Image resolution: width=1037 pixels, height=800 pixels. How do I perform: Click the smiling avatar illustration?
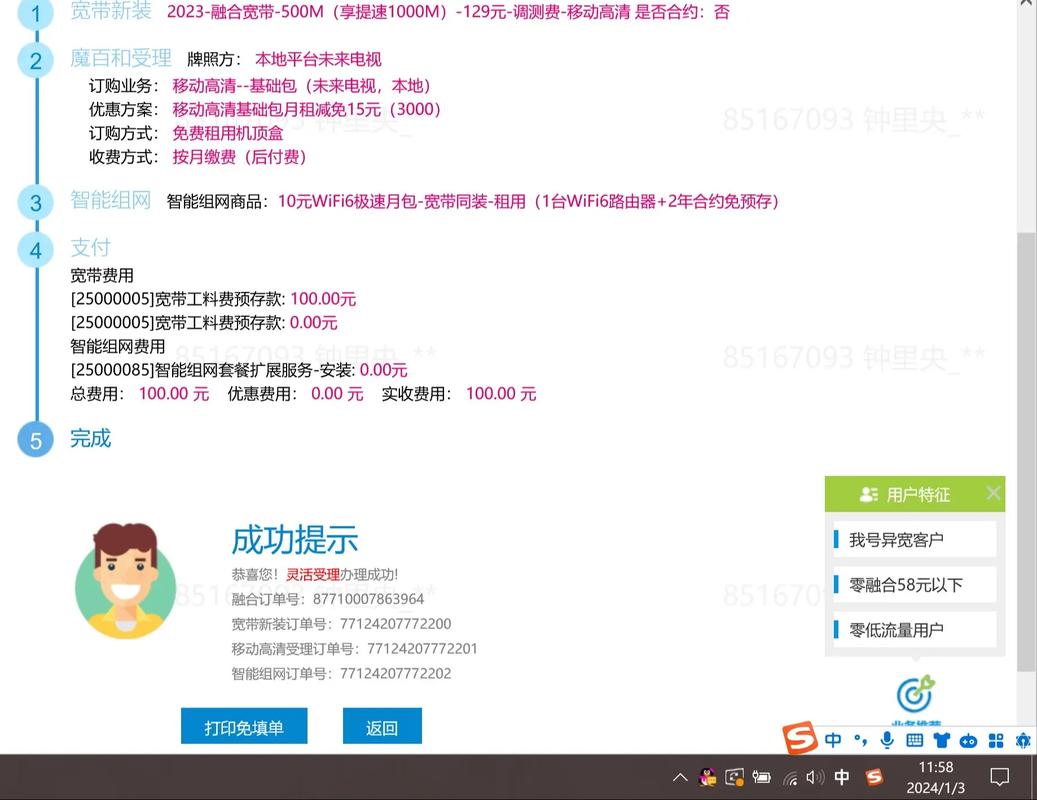tap(126, 580)
